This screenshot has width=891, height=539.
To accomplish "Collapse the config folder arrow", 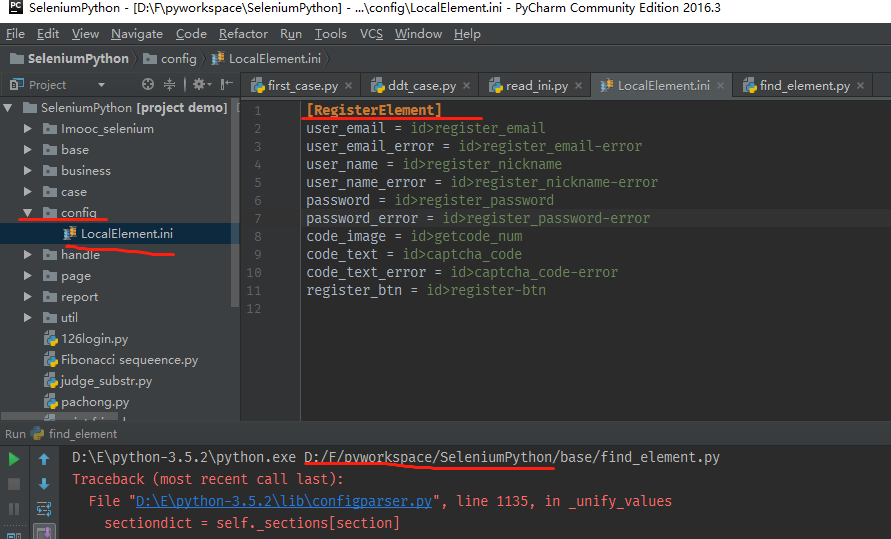I will coord(27,213).
